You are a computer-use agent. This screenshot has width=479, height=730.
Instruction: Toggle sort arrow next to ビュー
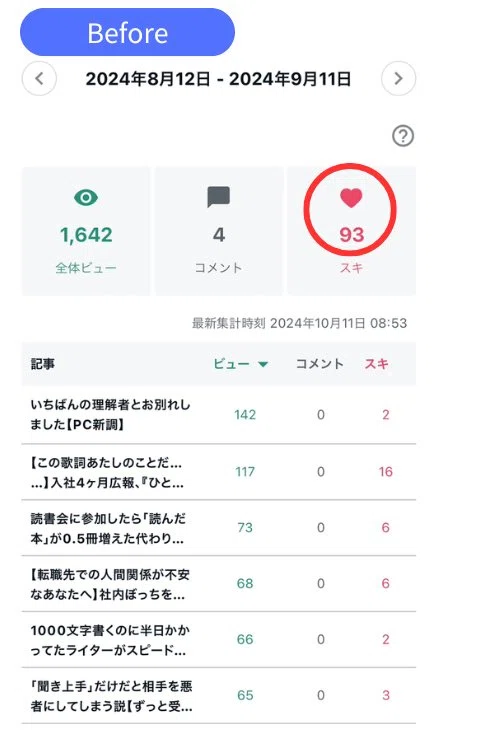point(263,364)
